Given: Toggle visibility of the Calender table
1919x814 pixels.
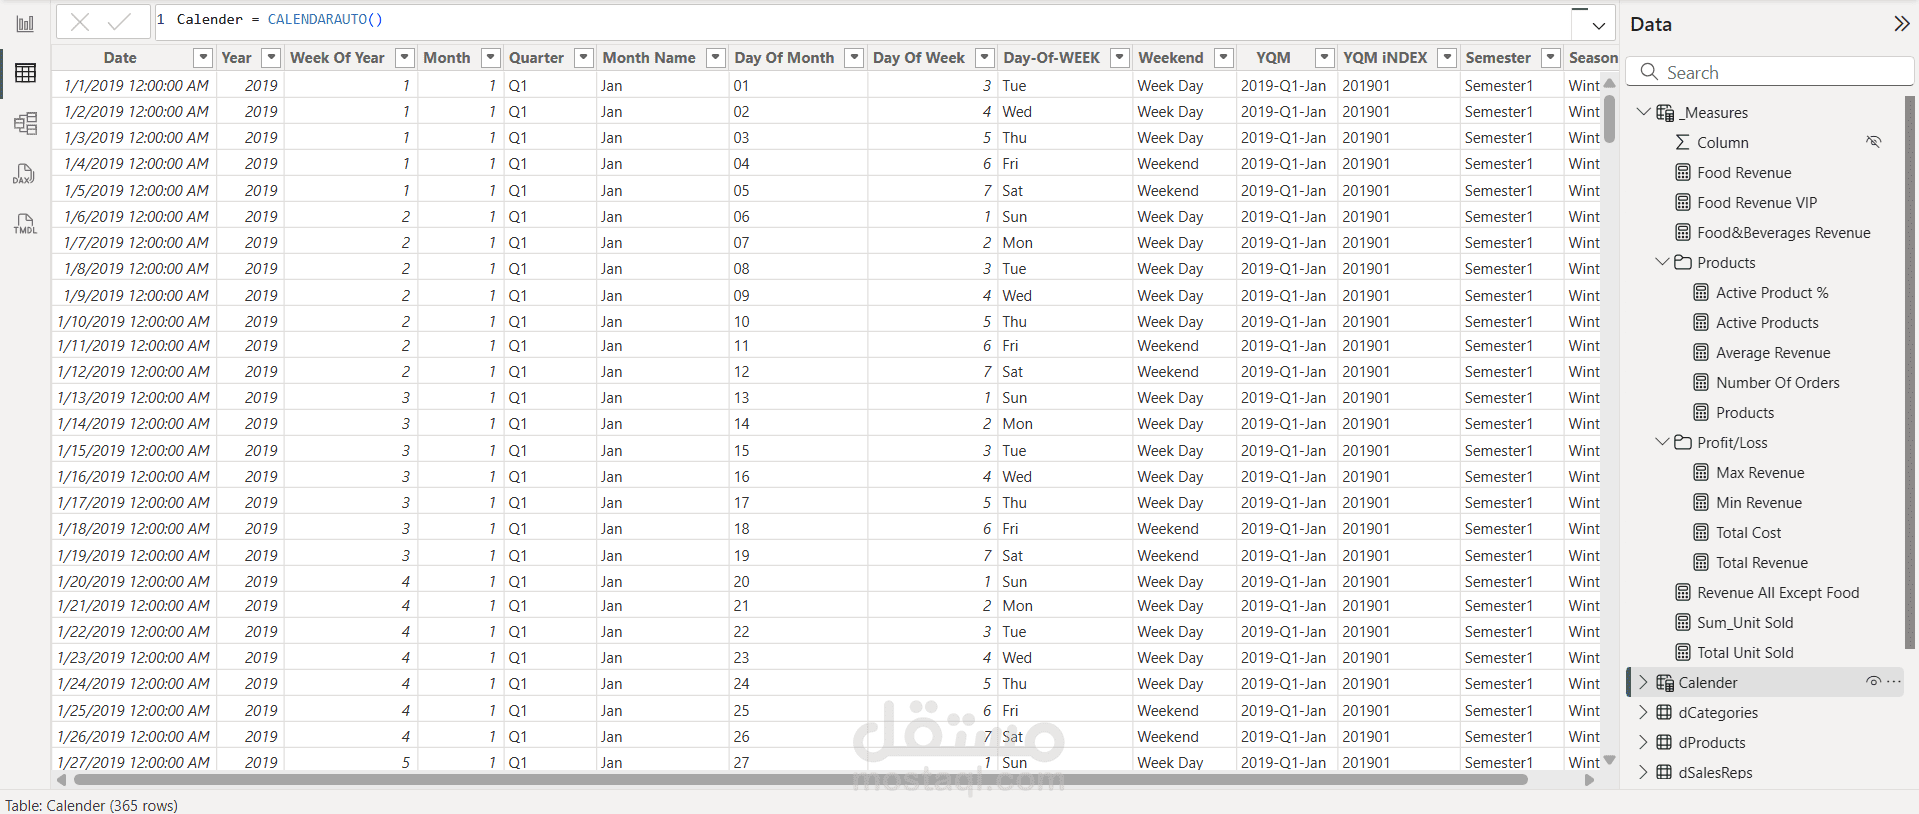Looking at the screenshot, I should [1873, 682].
